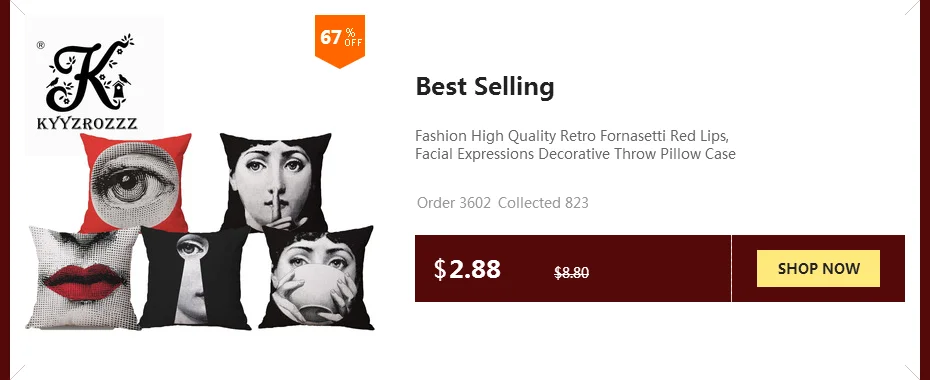This screenshot has height=380, width=930.
Task: Click the $2.88 sale price
Action: click(467, 269)
